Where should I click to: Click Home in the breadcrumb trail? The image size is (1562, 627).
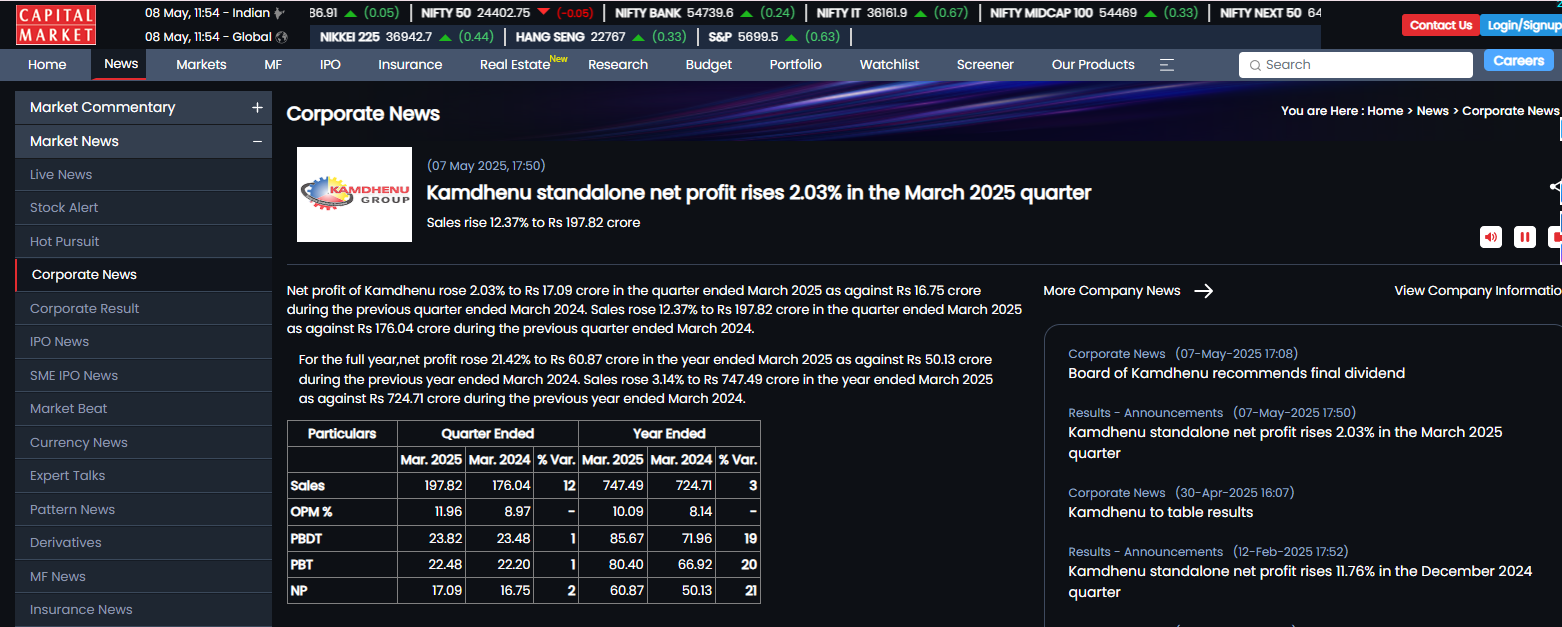click(1385, 111)
